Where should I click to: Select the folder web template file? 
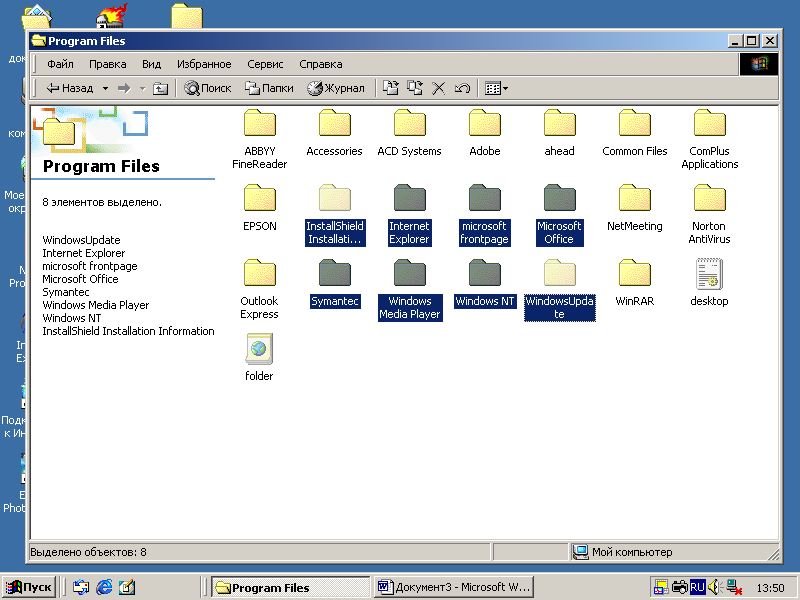tap(259, 357)
